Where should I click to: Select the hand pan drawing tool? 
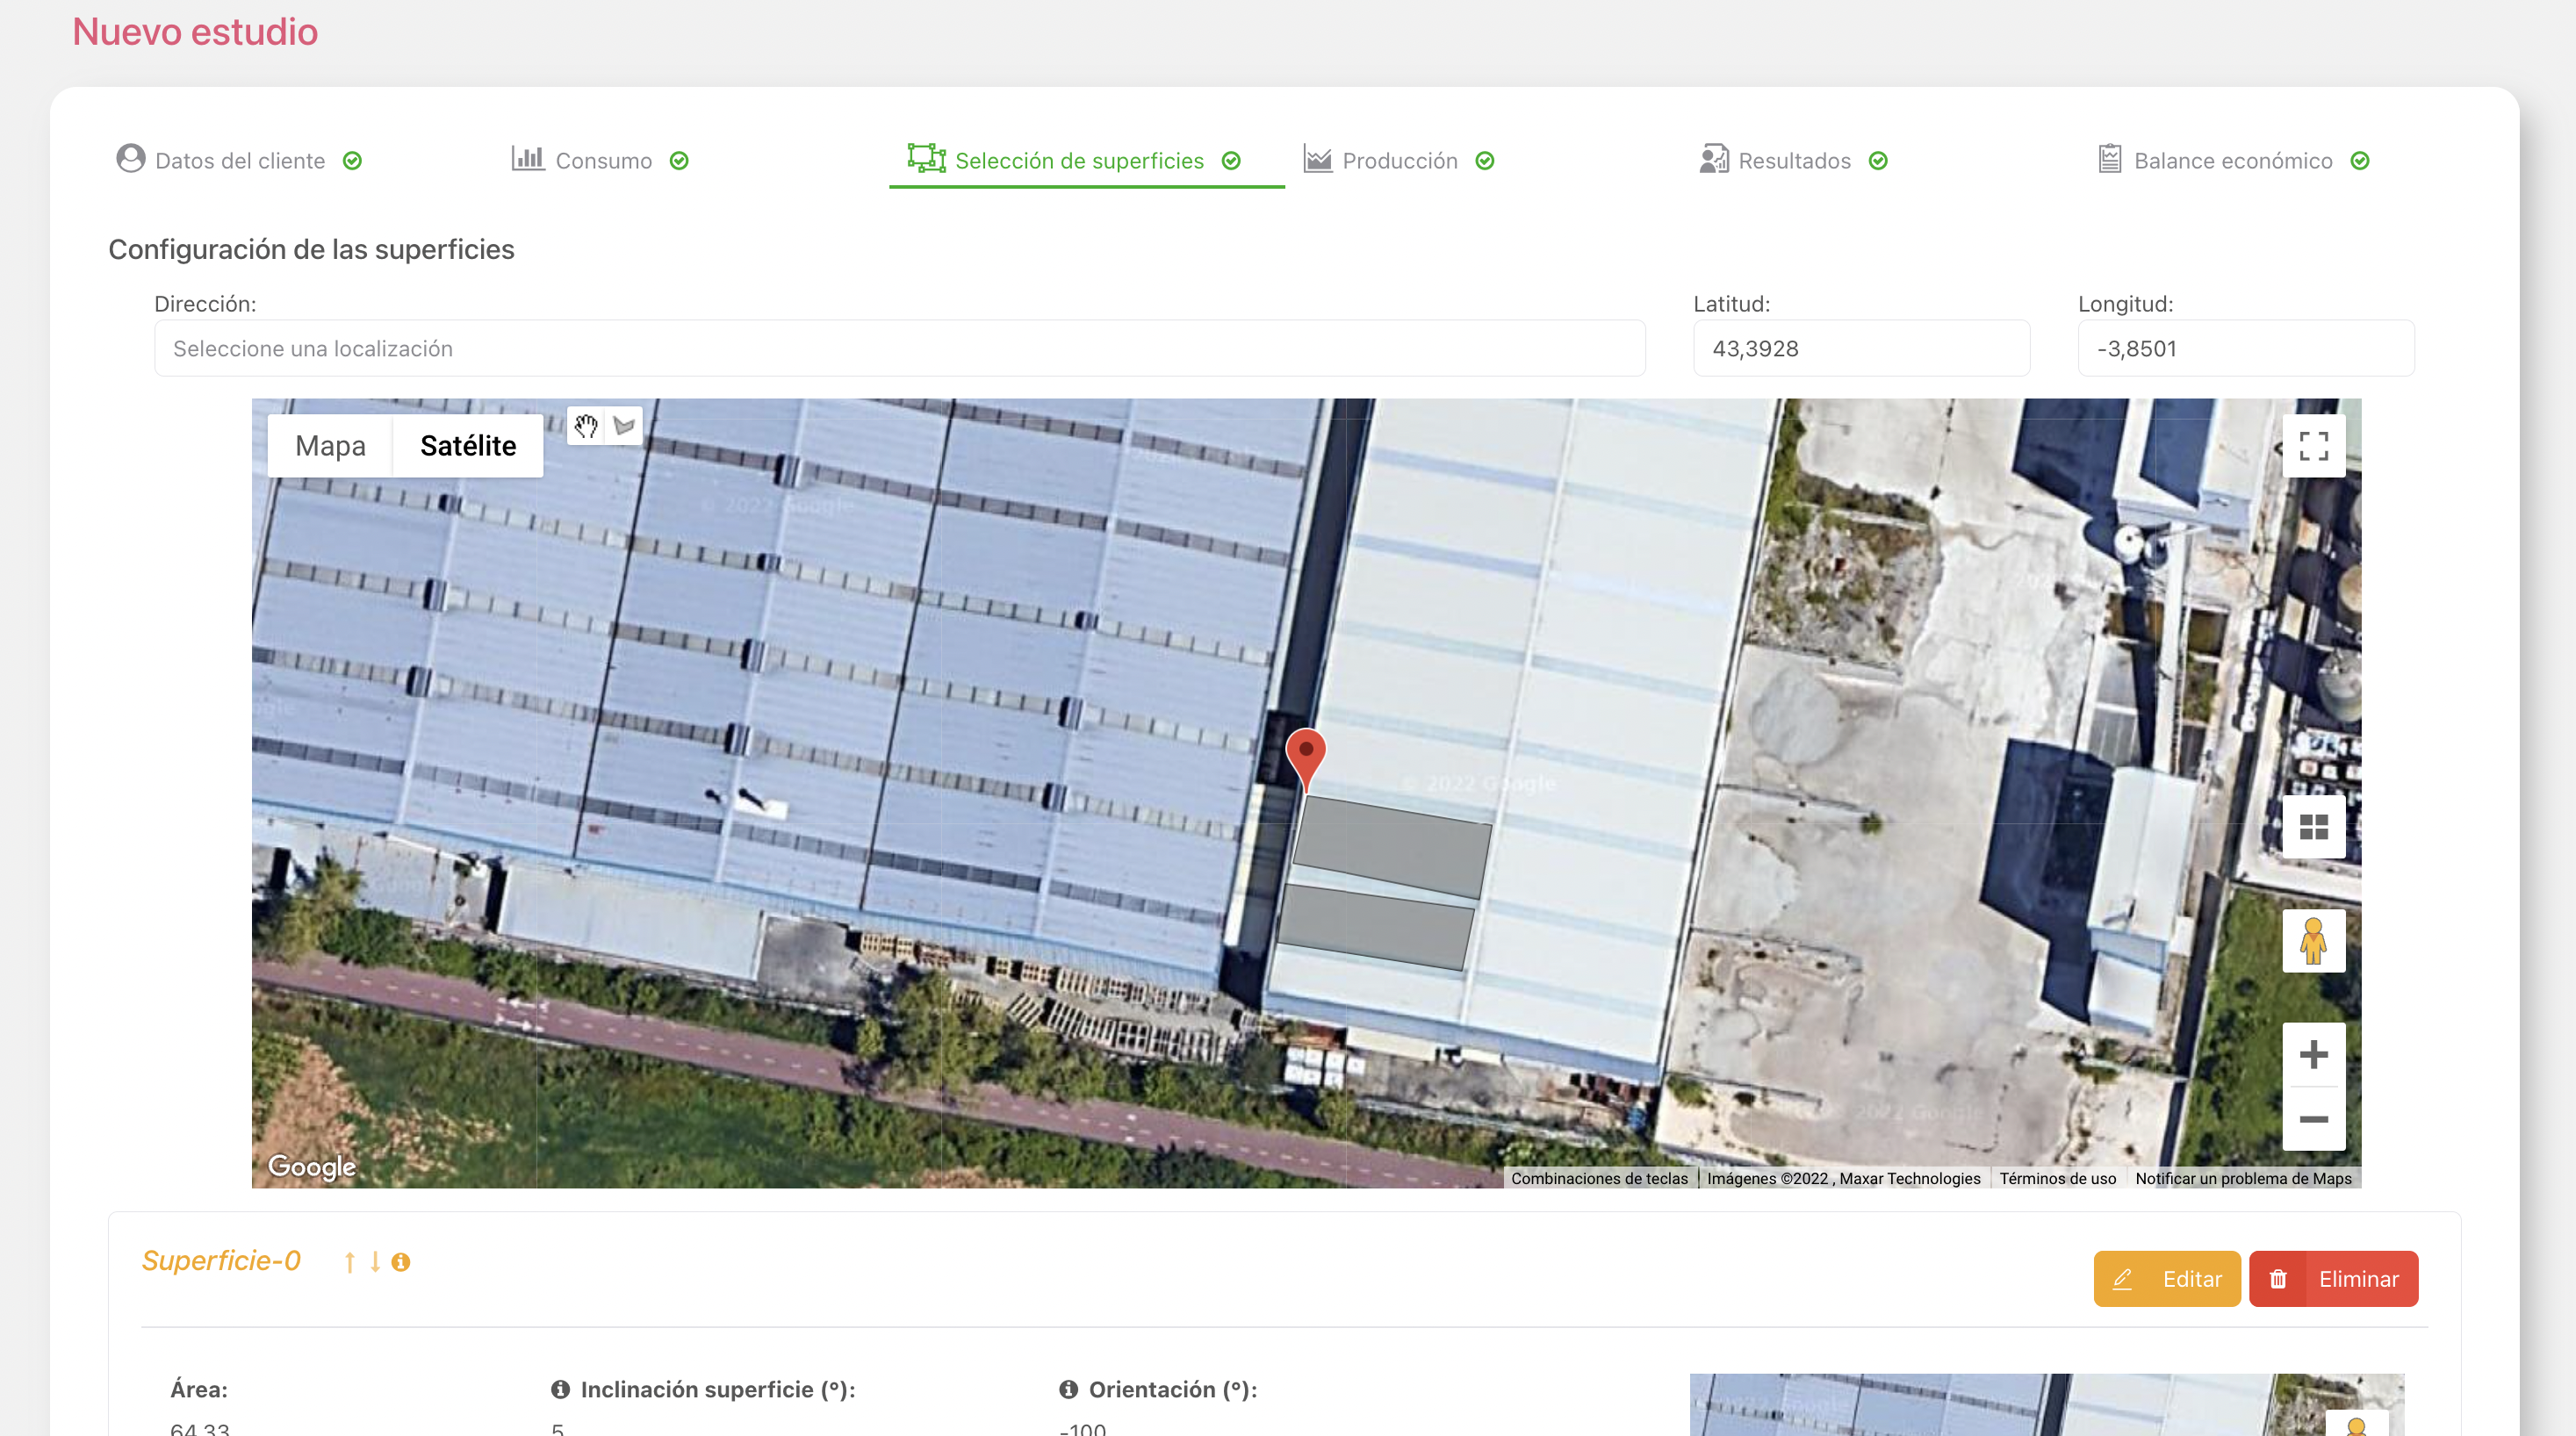[586, 427]
